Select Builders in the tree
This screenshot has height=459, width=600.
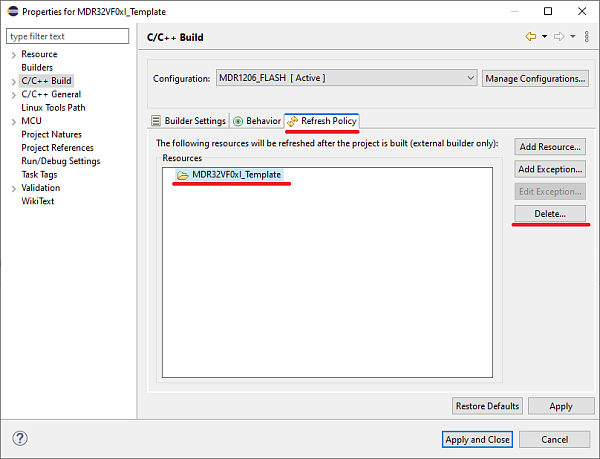(37, 67)
